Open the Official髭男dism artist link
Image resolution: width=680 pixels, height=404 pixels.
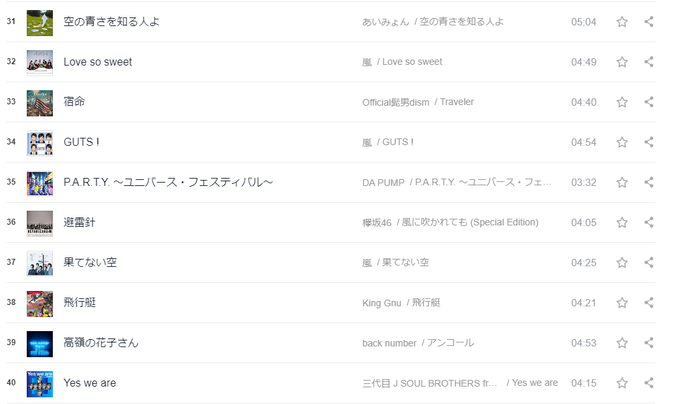click(396, 102)
